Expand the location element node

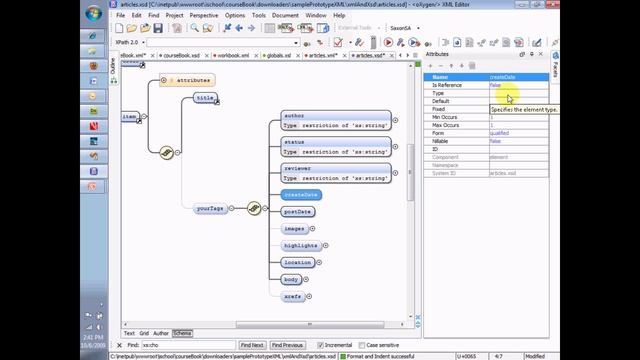319,262
